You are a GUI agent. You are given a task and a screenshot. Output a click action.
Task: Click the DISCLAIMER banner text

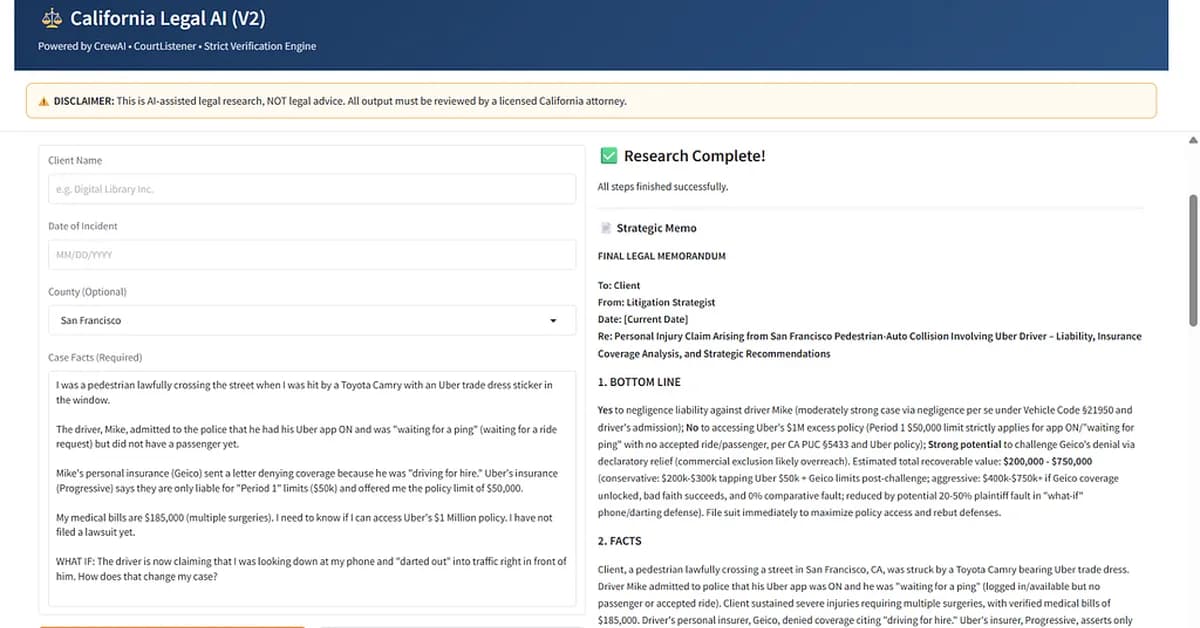point(340,101)
